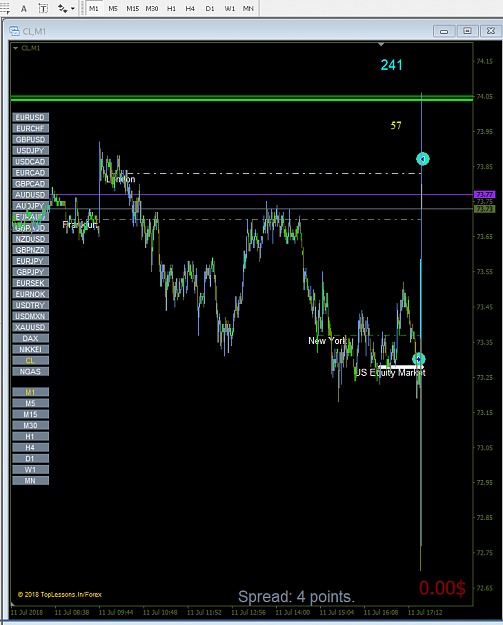
Task: Select the text label "T" tool
Action: click(x=43, y=8)
